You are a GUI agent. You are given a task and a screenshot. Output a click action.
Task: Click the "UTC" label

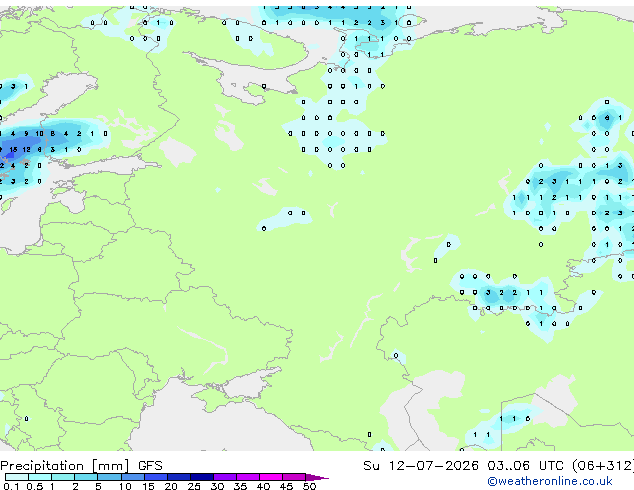point(551,466)
